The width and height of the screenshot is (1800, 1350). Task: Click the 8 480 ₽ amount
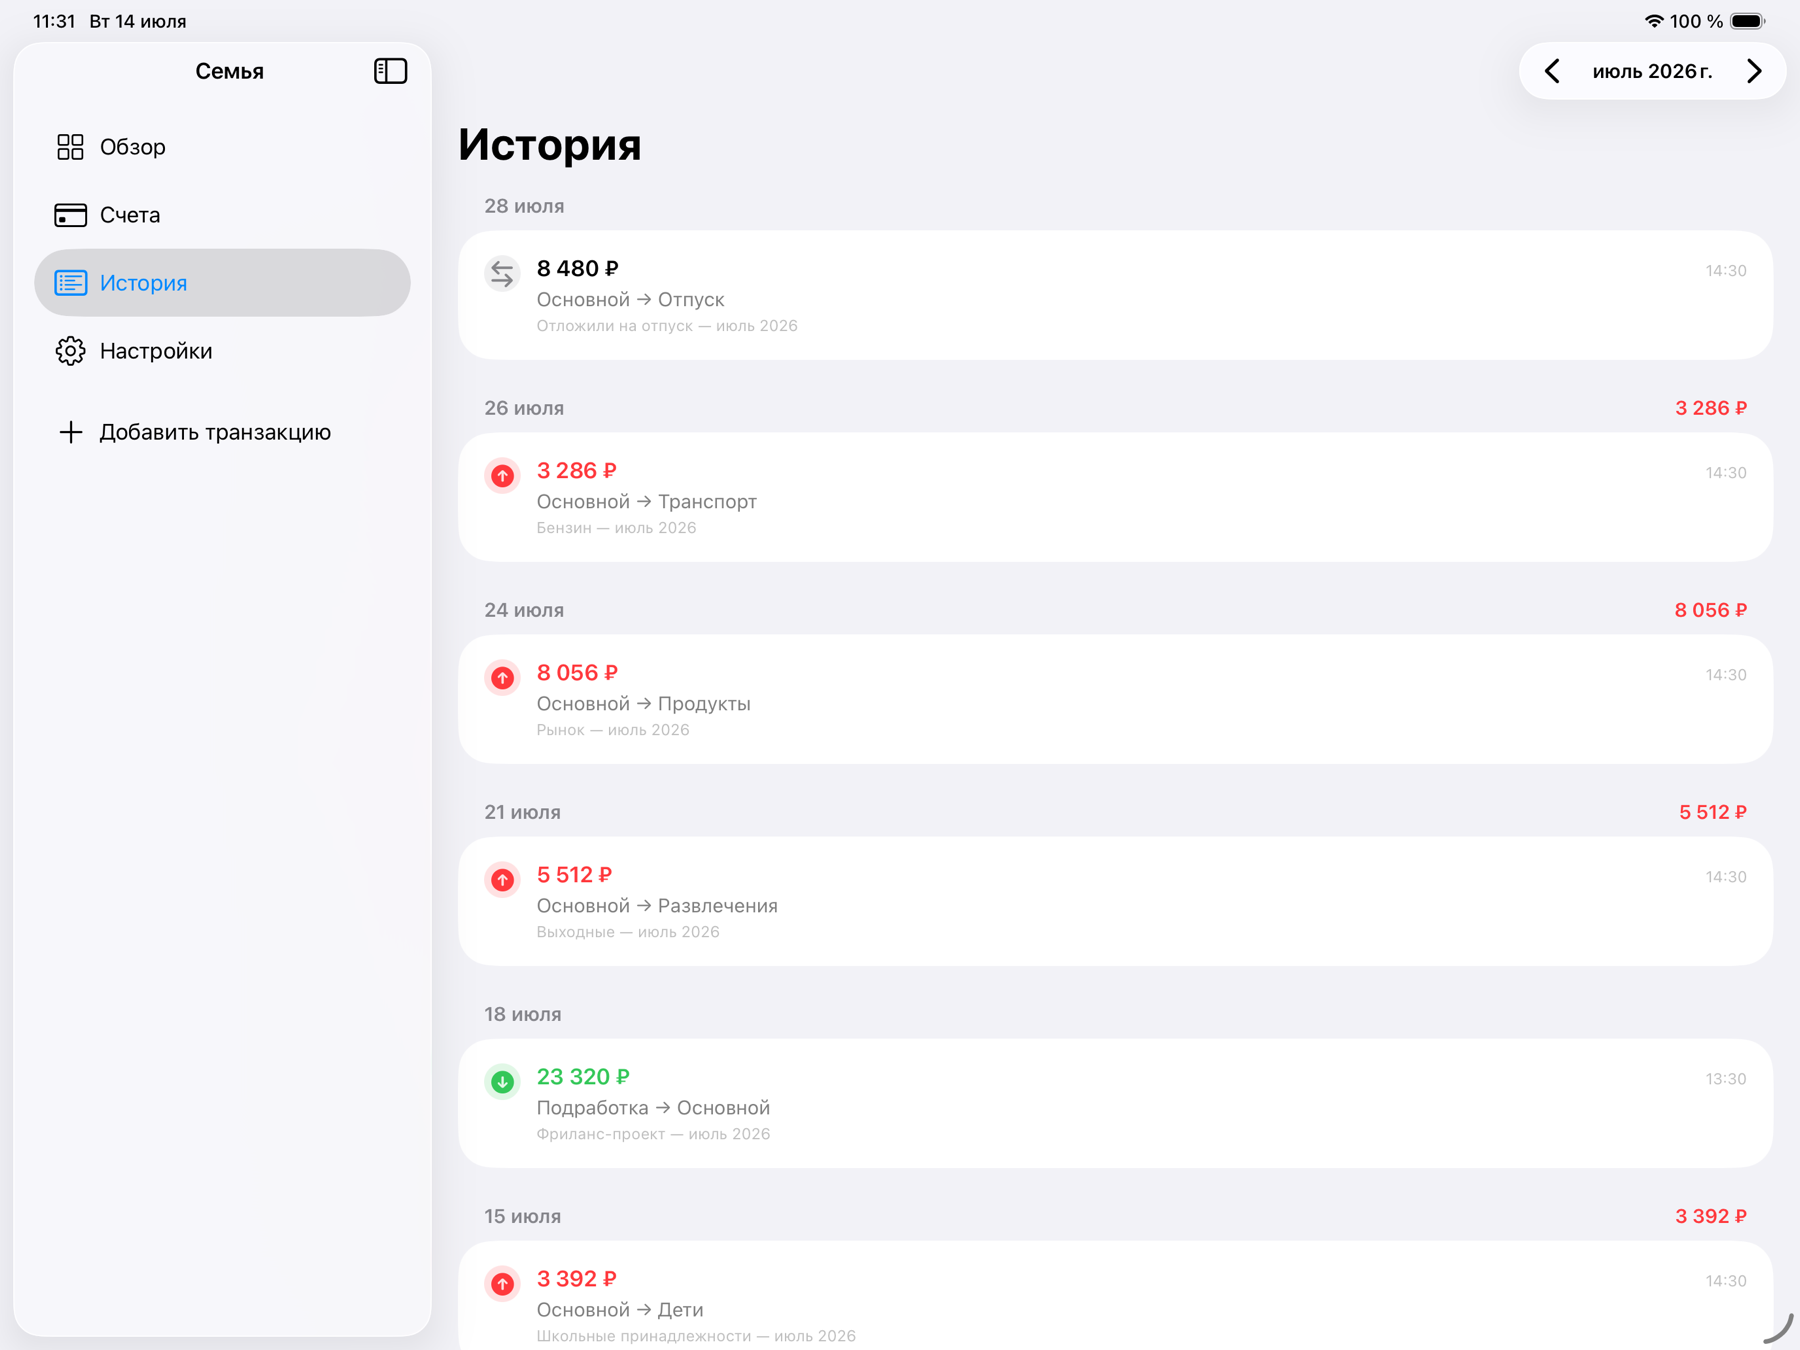[578, 269]
